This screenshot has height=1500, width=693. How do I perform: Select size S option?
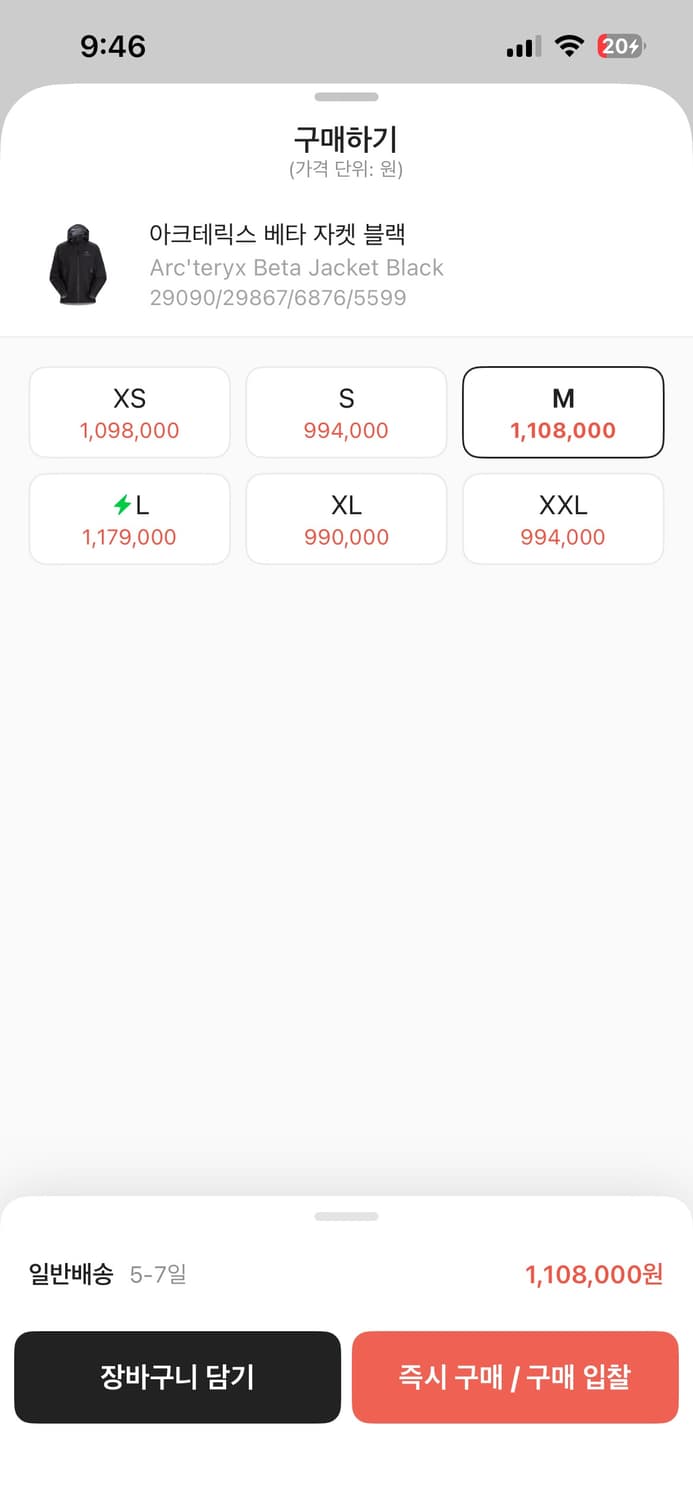(x=346, y=413)
